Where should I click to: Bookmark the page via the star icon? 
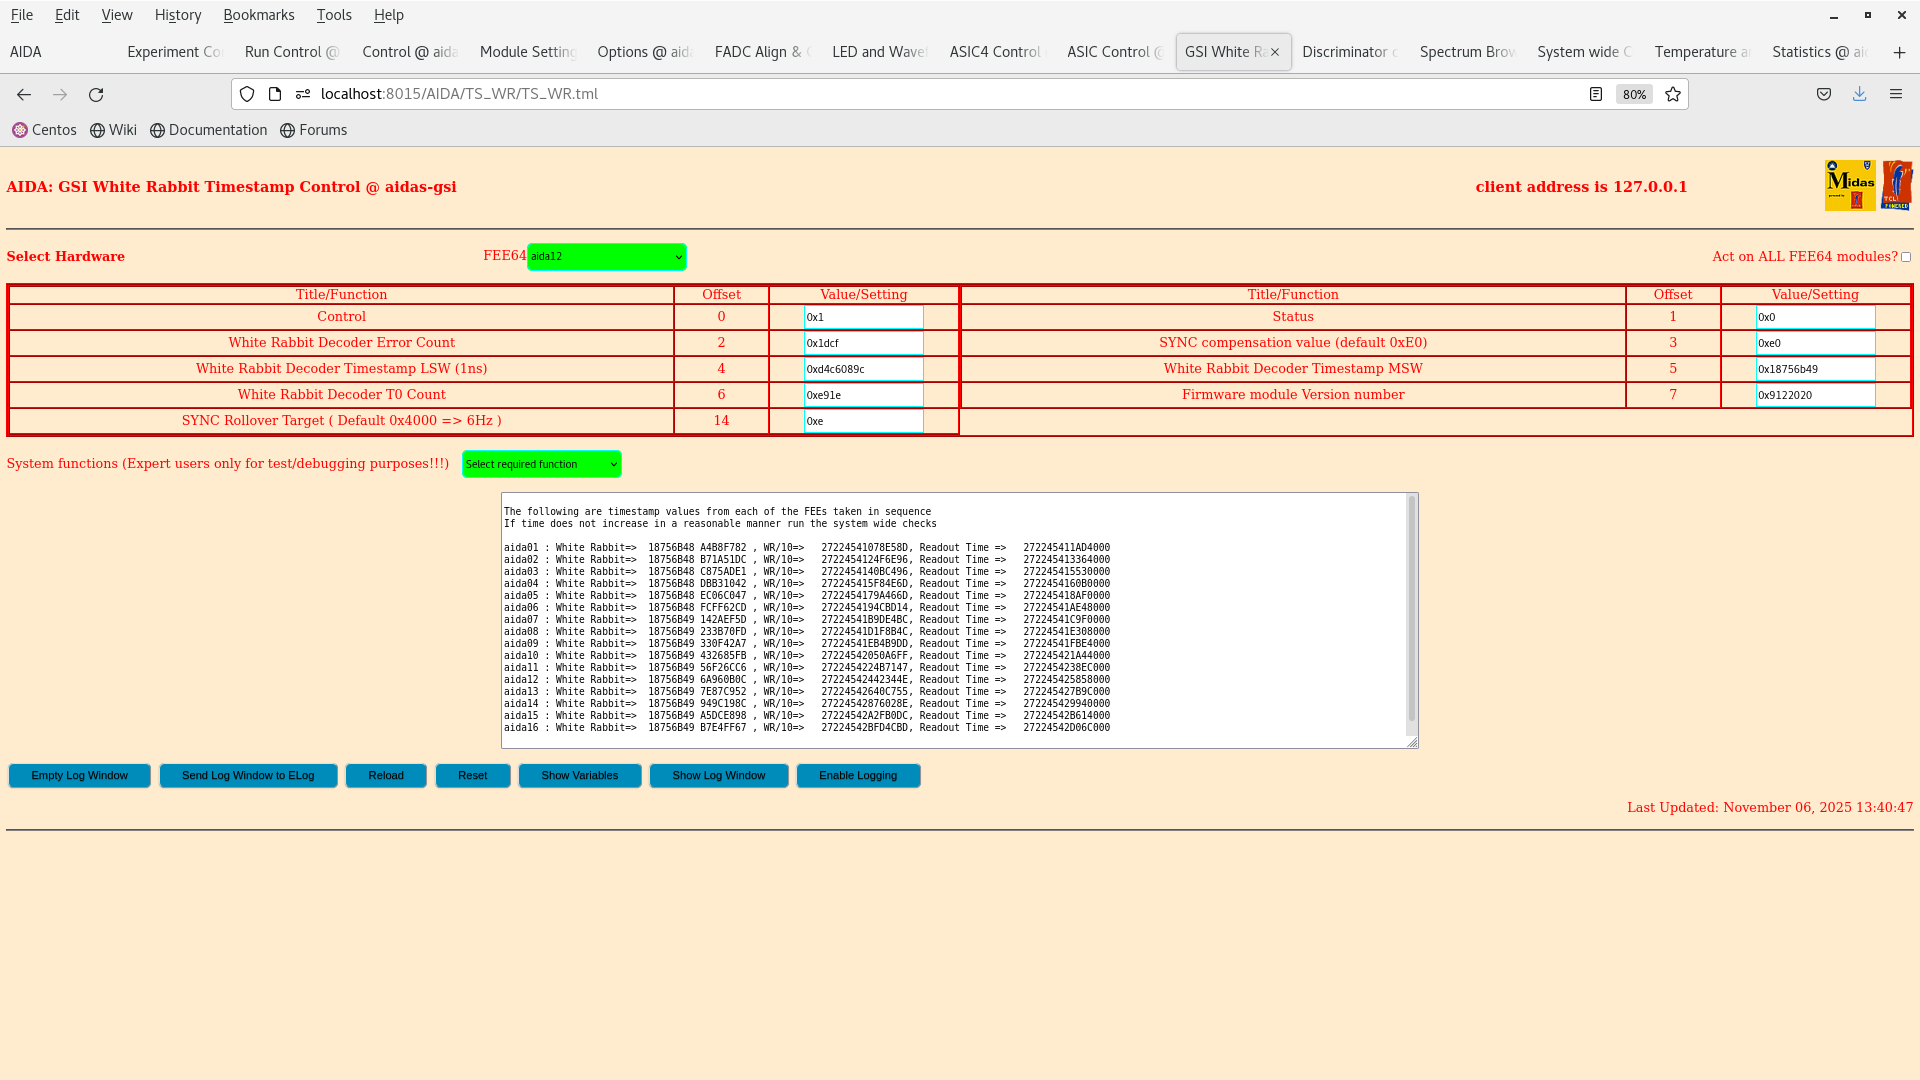point(1673,94)
